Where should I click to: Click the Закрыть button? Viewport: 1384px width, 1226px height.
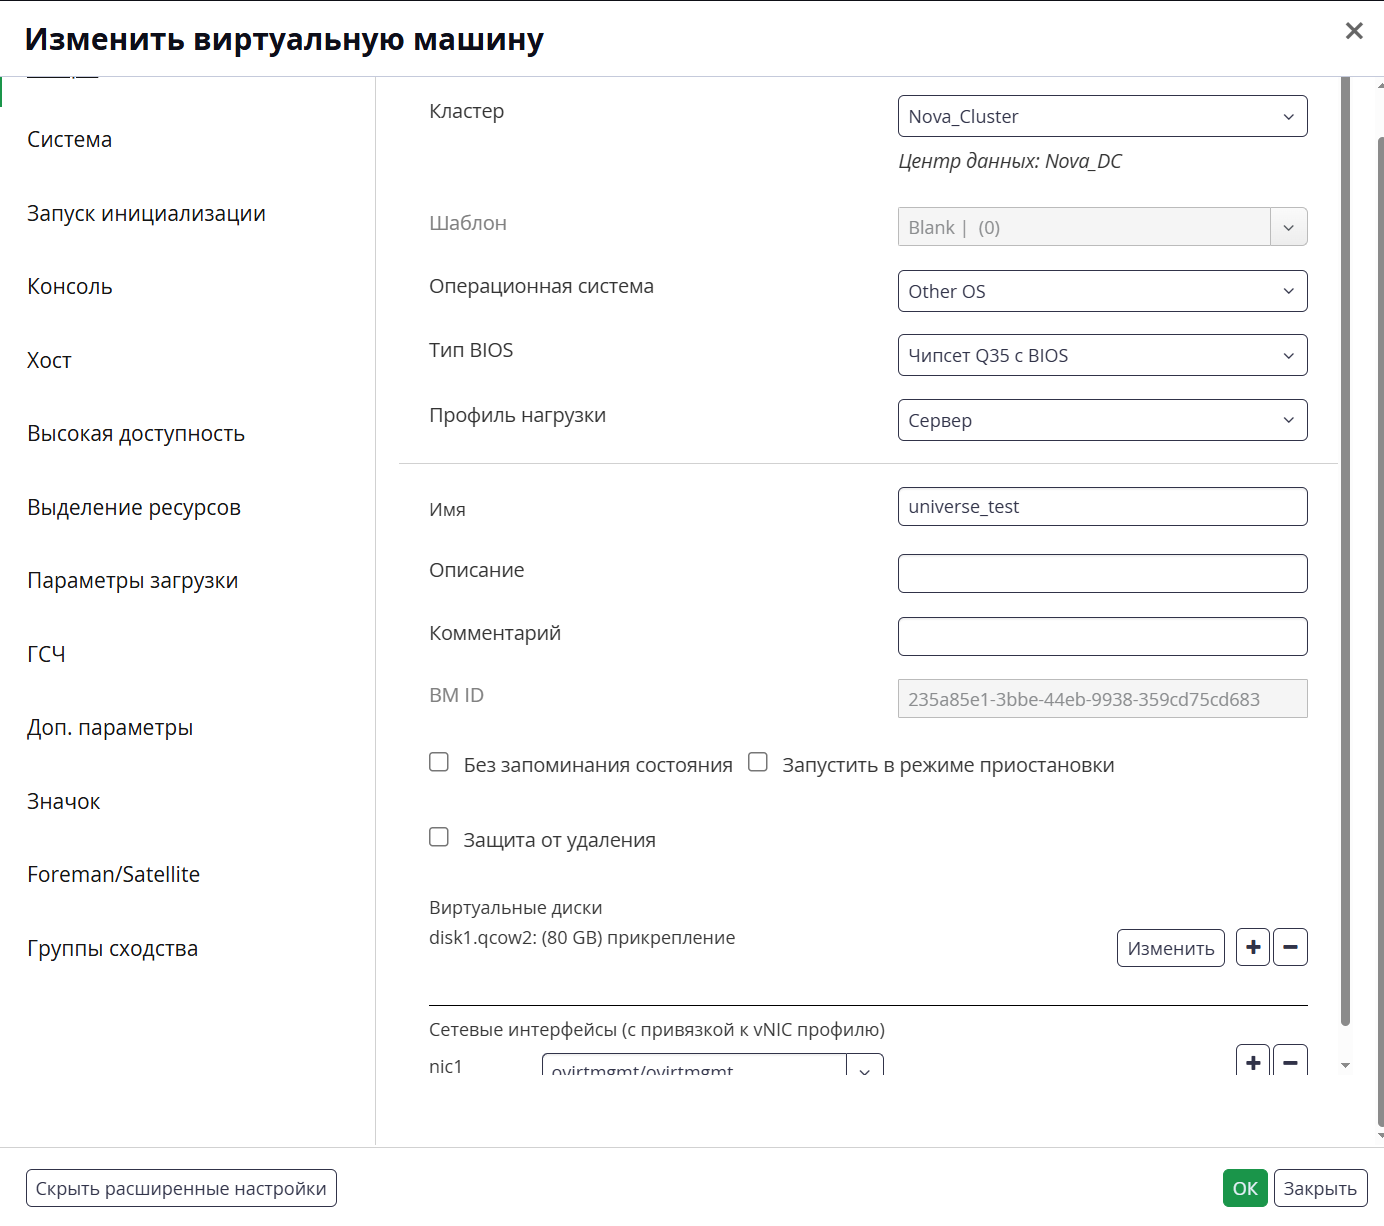(x=1320, y=1188)
